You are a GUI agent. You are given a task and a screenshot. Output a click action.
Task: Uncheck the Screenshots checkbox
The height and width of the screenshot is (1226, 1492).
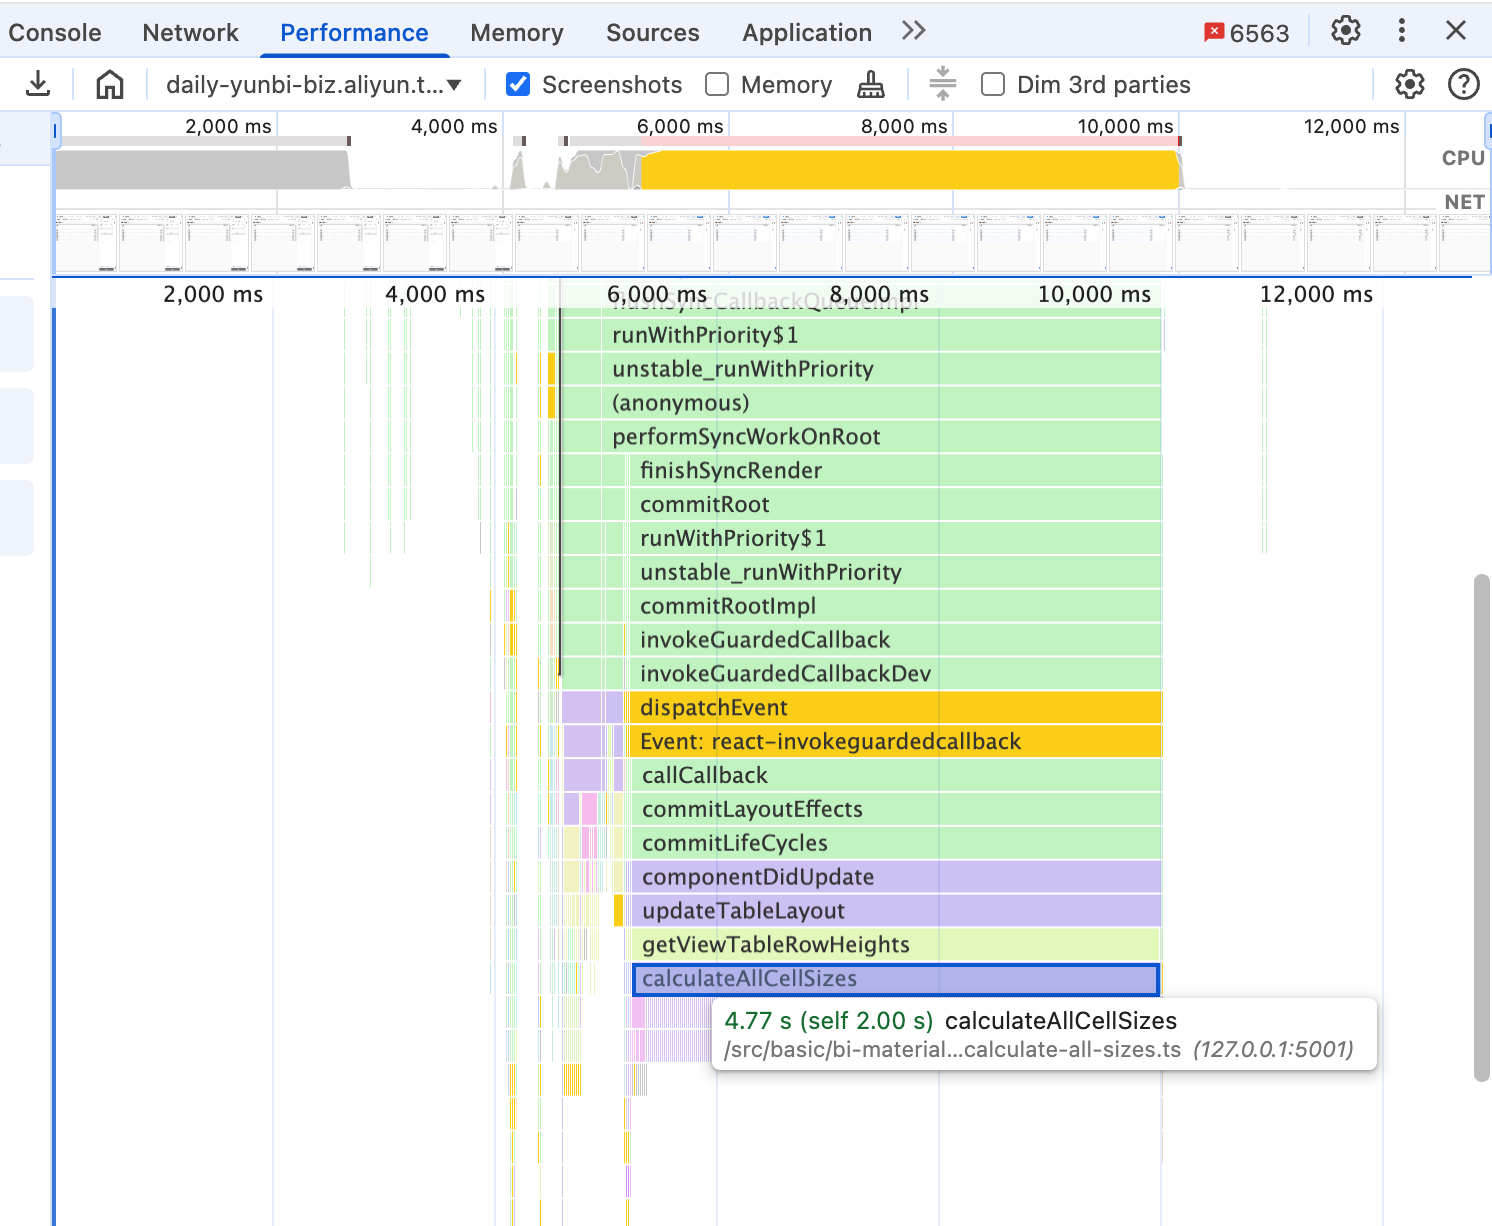pyautogui.click(x=518, y=84)
